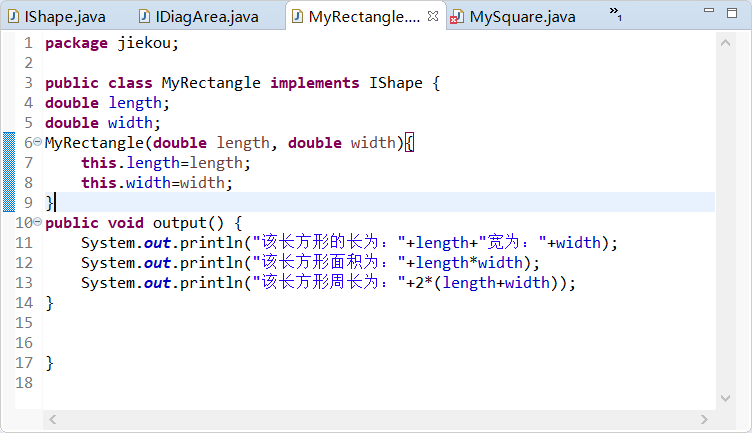The width and height of the screenshot is (752, 433).
Task: Click line number 18 in the gutter
Action: coord(24,383)
